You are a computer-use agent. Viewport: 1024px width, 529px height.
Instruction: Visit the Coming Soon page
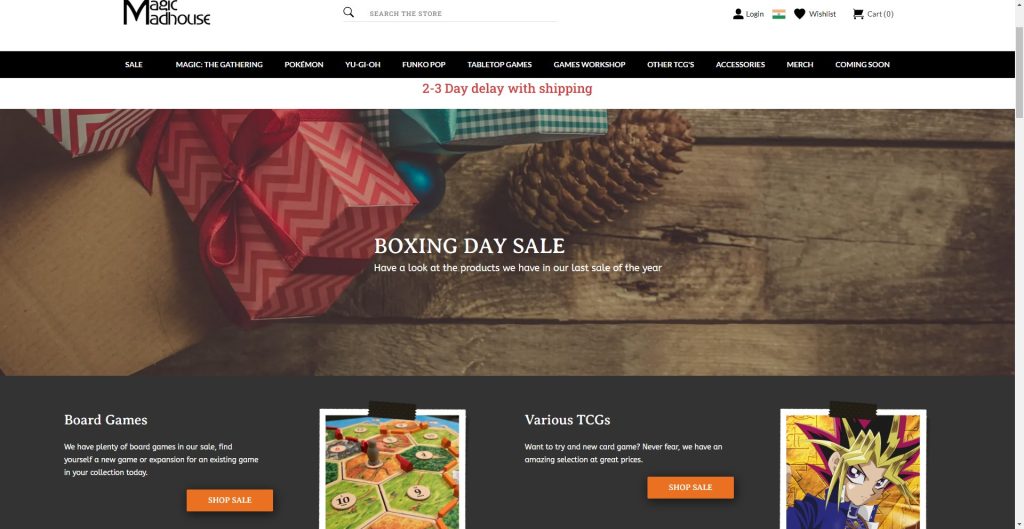pos(862,65)
